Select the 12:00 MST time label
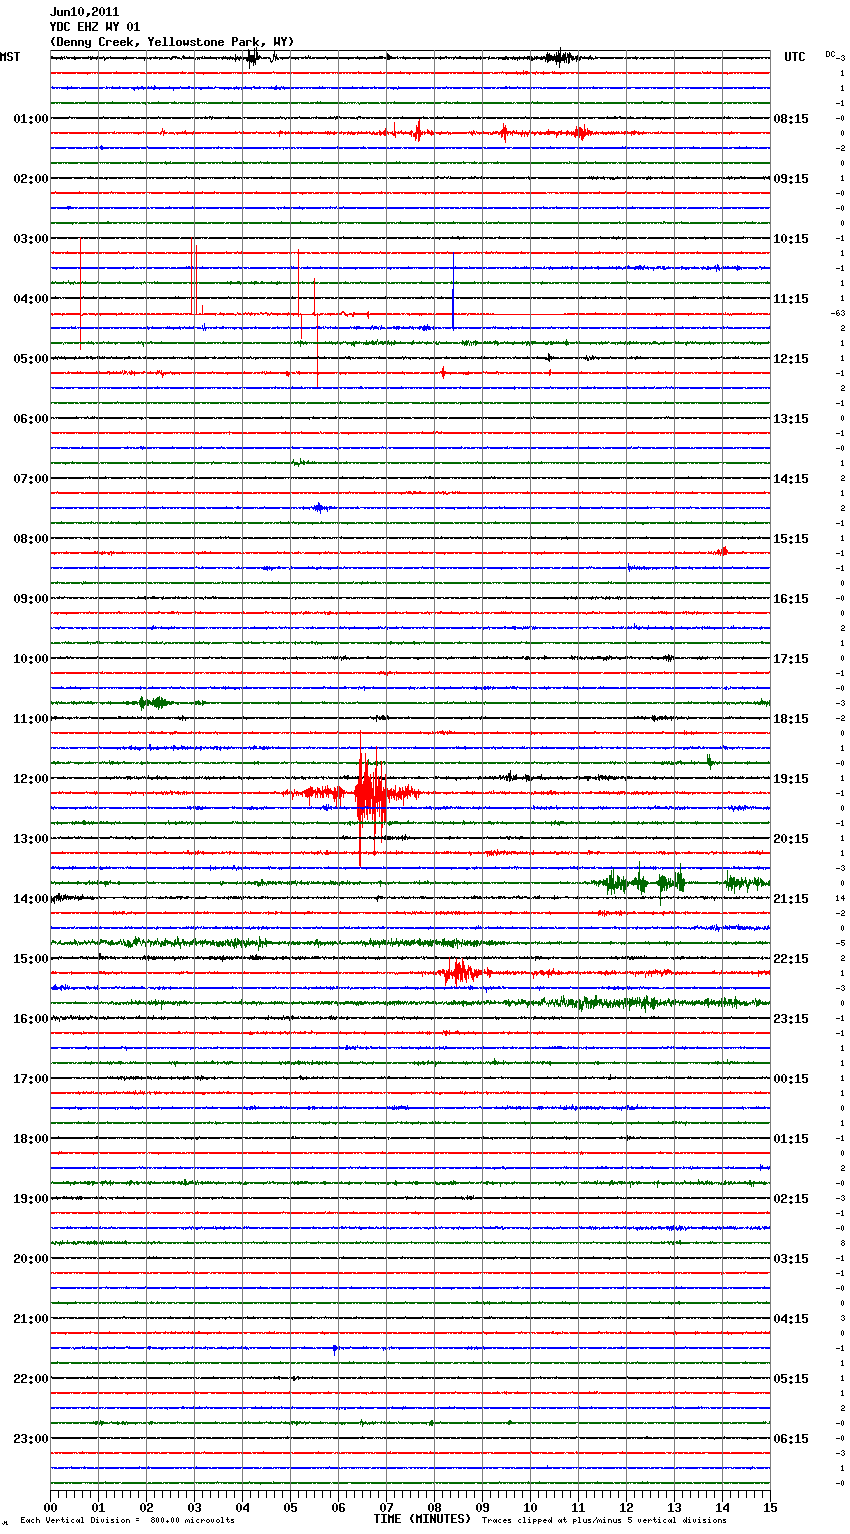Image resolution: width=850 pixels, height=1534 pixels. pyautogui.click(x=30, y=779)
